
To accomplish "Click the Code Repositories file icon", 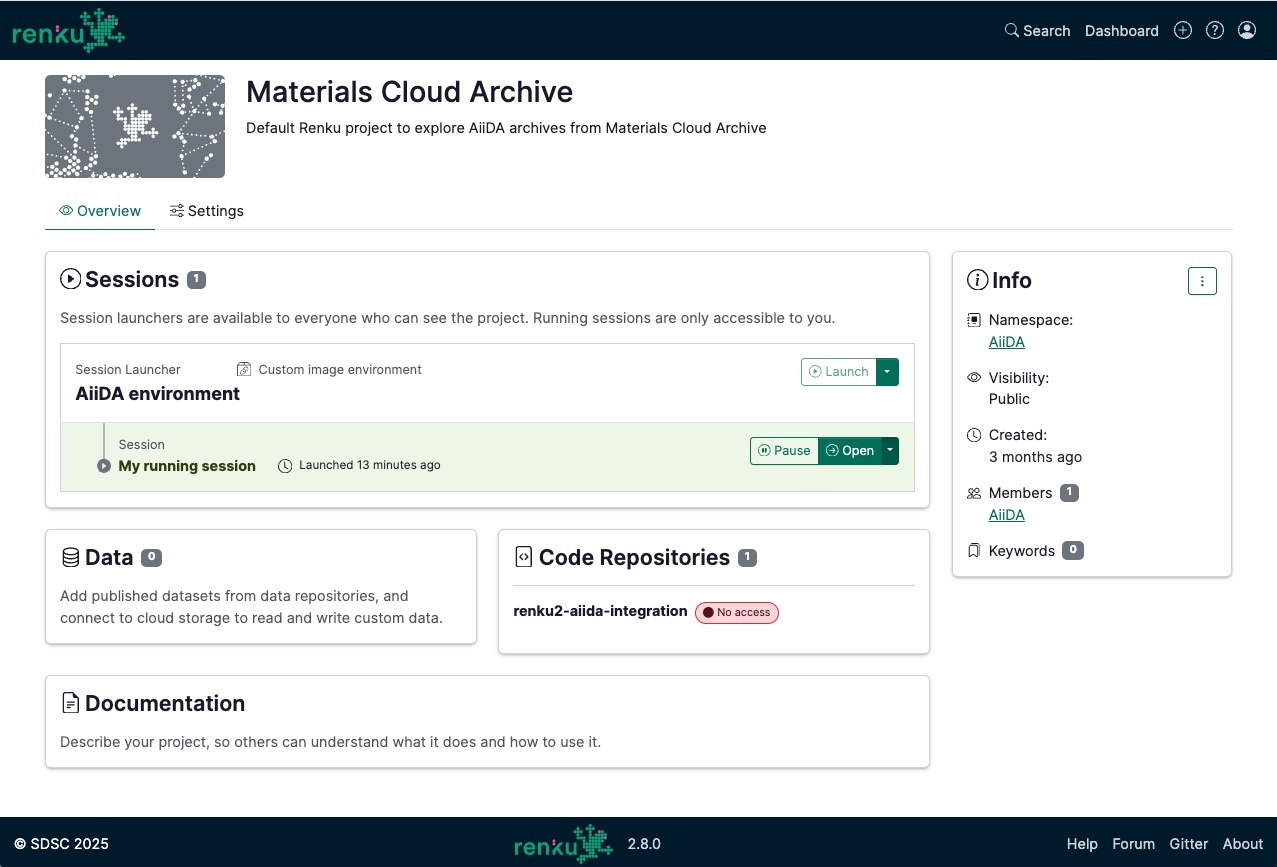I will pos(523,557).
